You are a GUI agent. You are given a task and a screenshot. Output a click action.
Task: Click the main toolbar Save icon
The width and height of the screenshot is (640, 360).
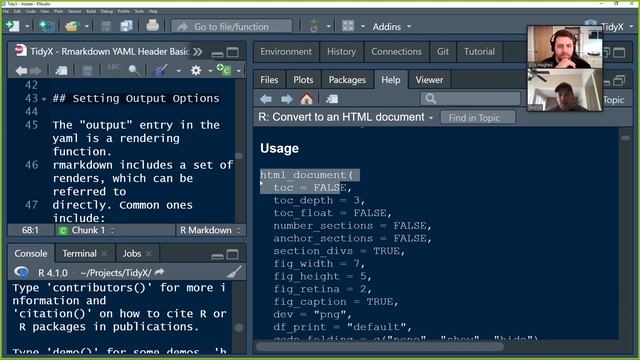click(x=106, y=26)
